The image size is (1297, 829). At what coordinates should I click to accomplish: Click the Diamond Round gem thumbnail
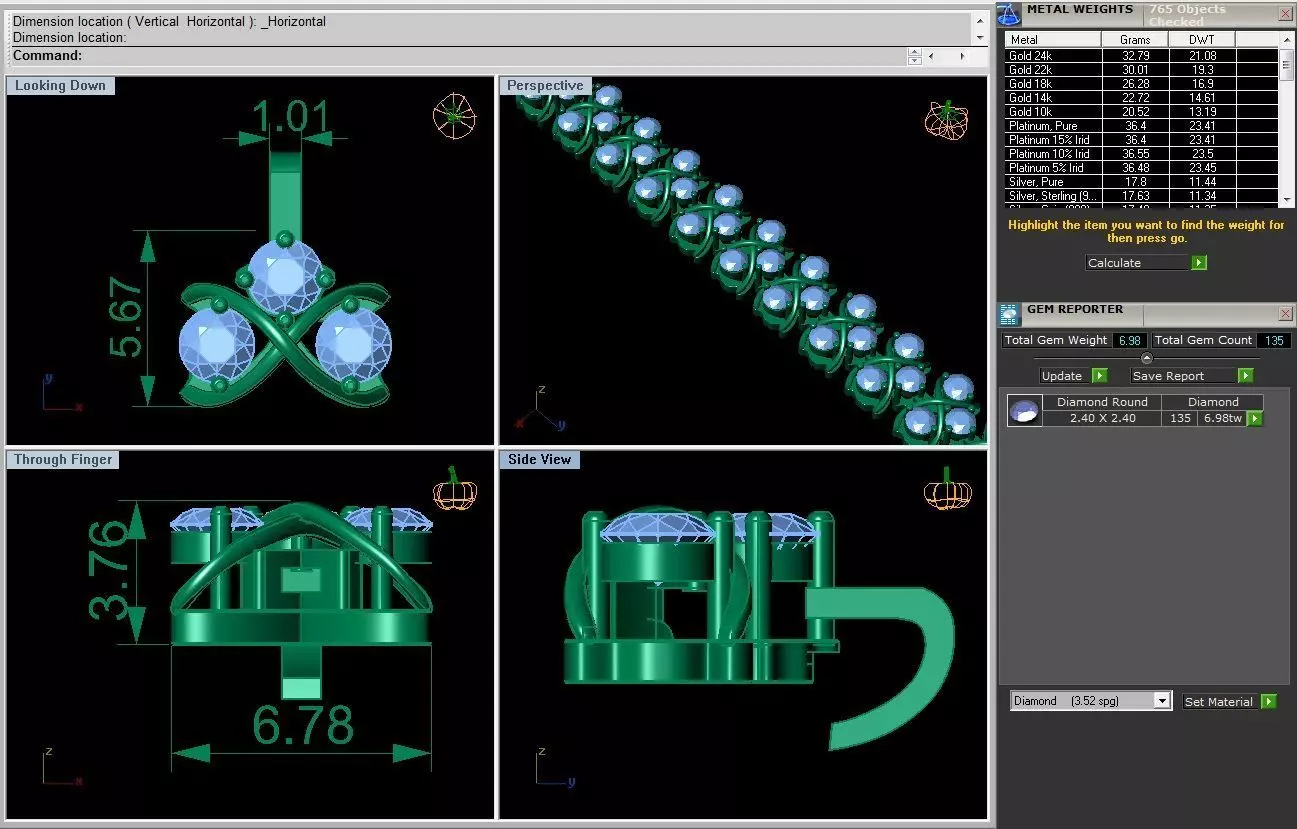(1023, 411)
